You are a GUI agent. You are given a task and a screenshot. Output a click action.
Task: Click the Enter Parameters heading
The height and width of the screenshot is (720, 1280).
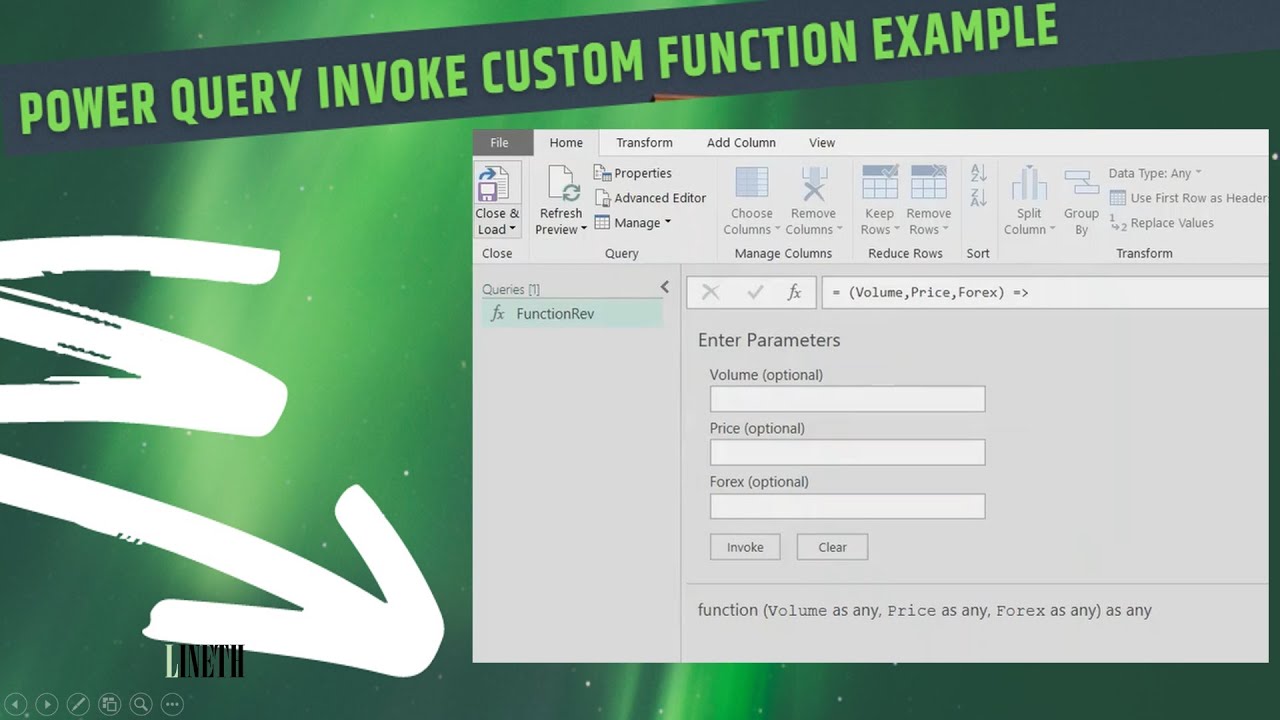click(769, 340)
